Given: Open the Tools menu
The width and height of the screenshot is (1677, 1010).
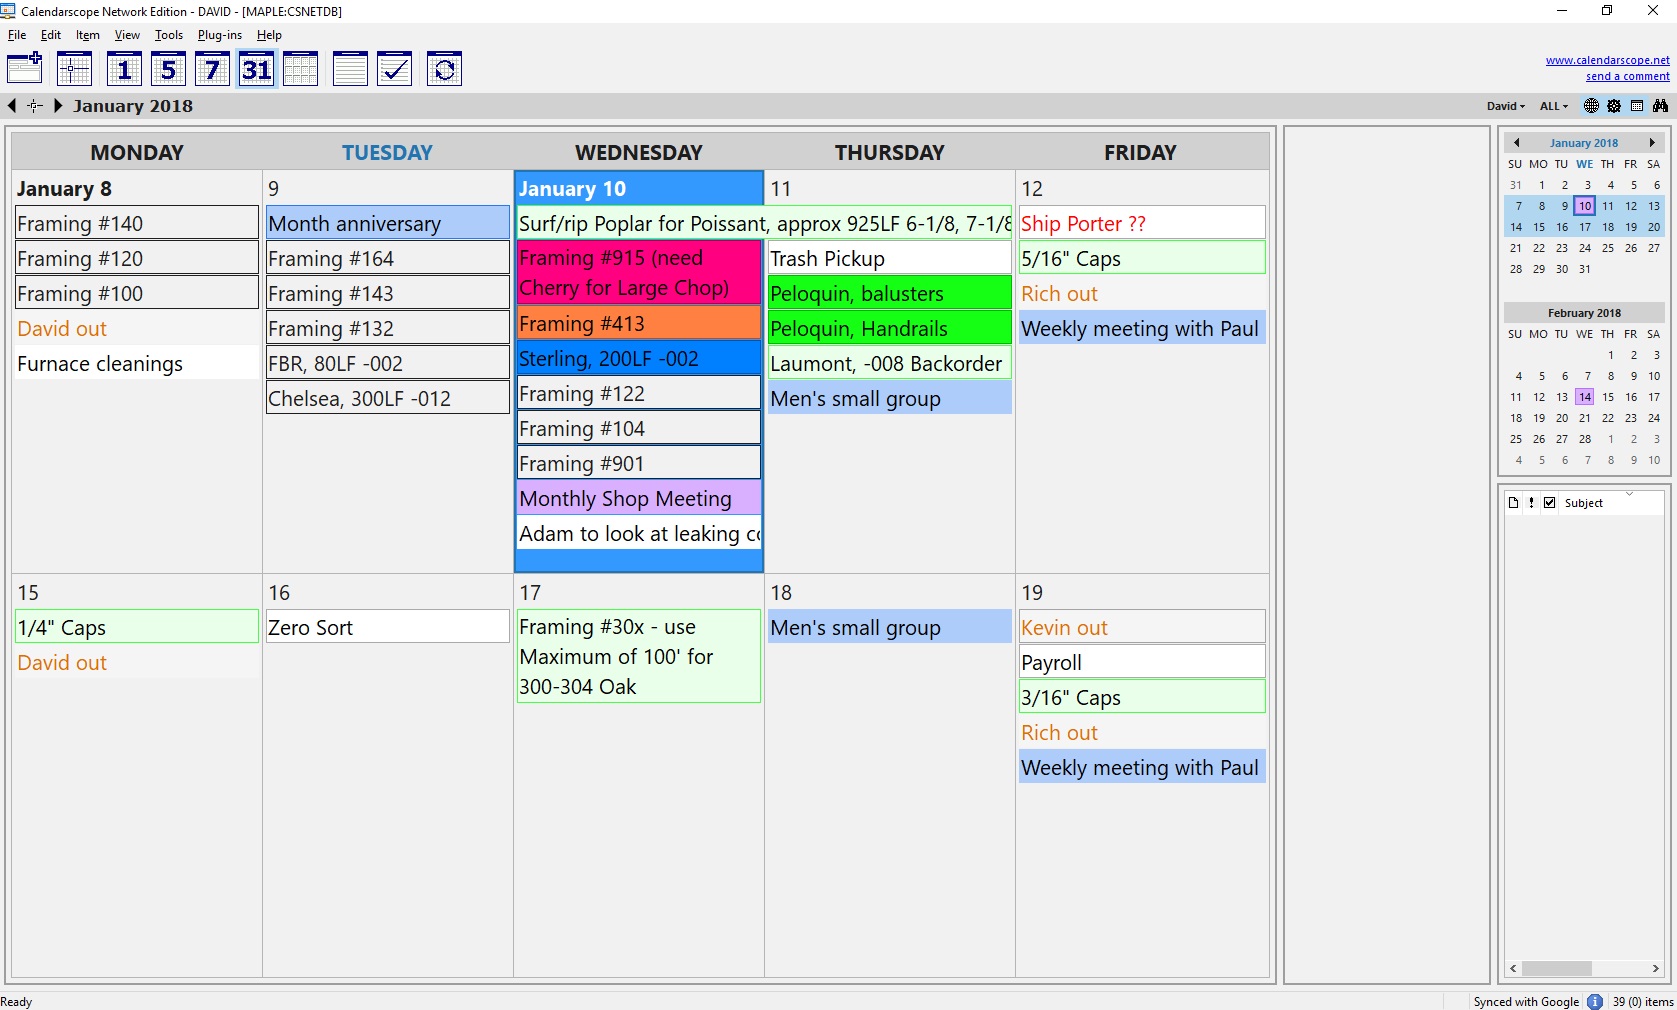Looking at the screenshot, I should click(x=169, y=35).
